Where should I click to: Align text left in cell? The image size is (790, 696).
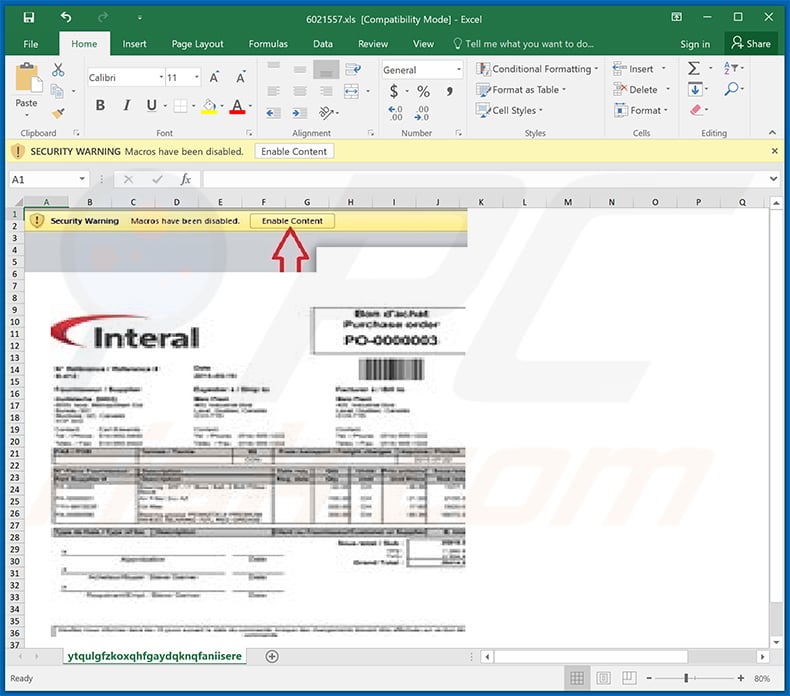click(274, 91)
